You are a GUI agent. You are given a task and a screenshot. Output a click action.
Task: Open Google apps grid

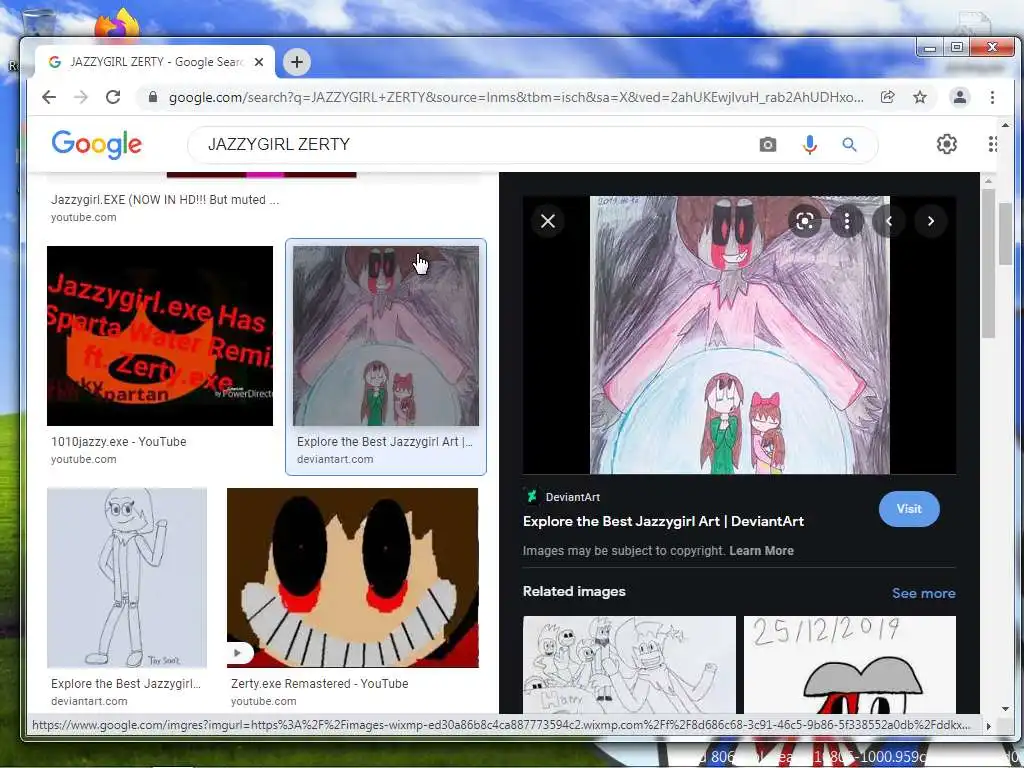tap(992, 144)
